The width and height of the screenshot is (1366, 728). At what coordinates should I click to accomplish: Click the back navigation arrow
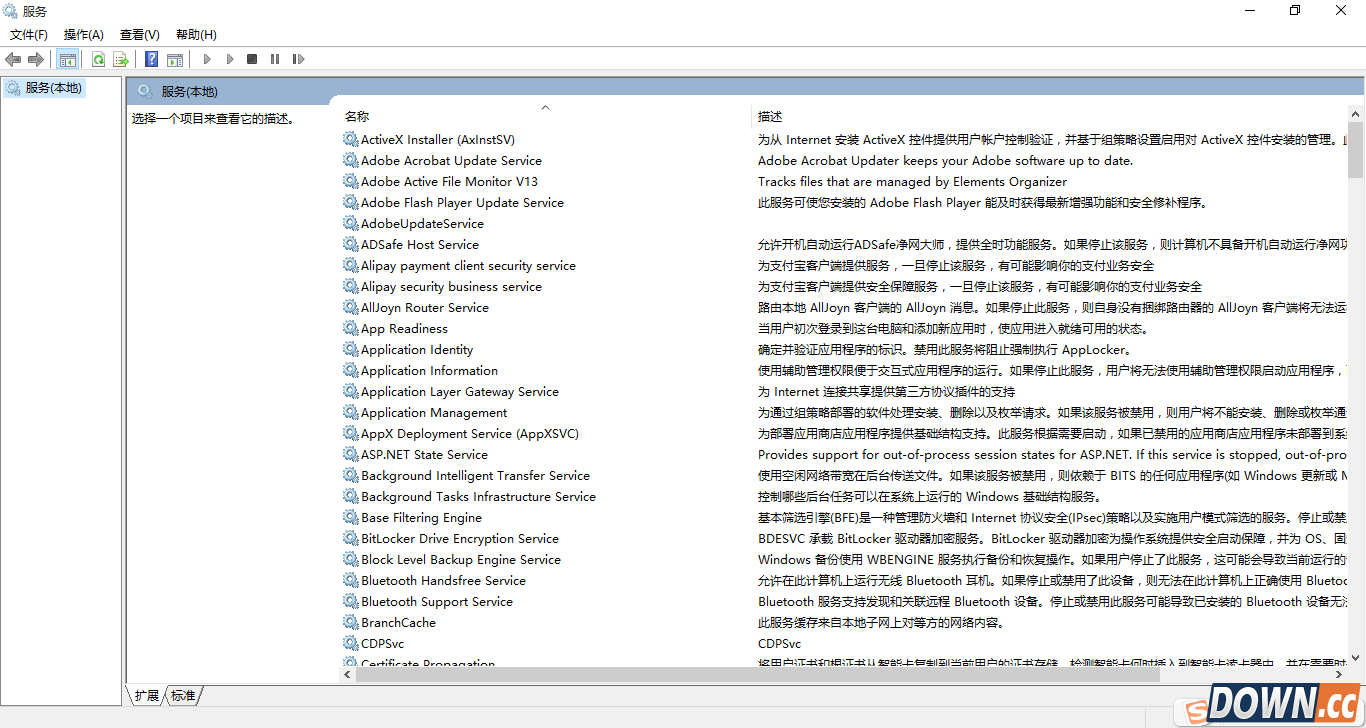coord(12,59)
